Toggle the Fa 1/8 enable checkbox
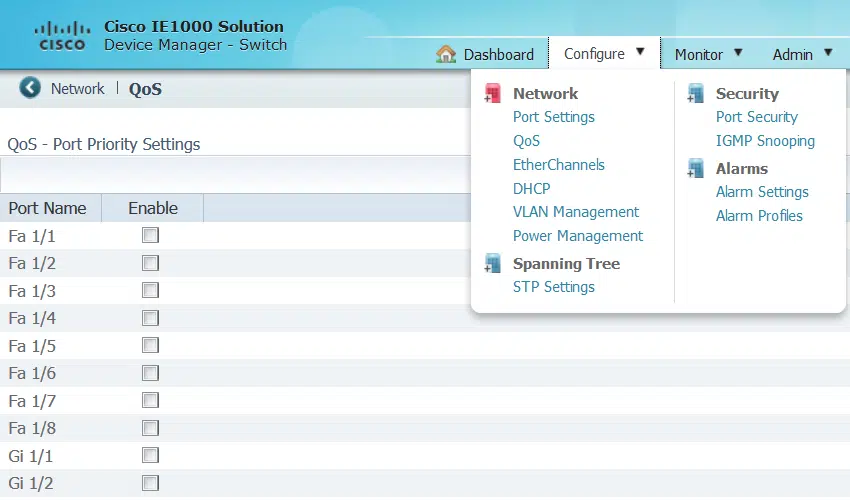Viewport: 850px width, 500px height. coord(150,428)
